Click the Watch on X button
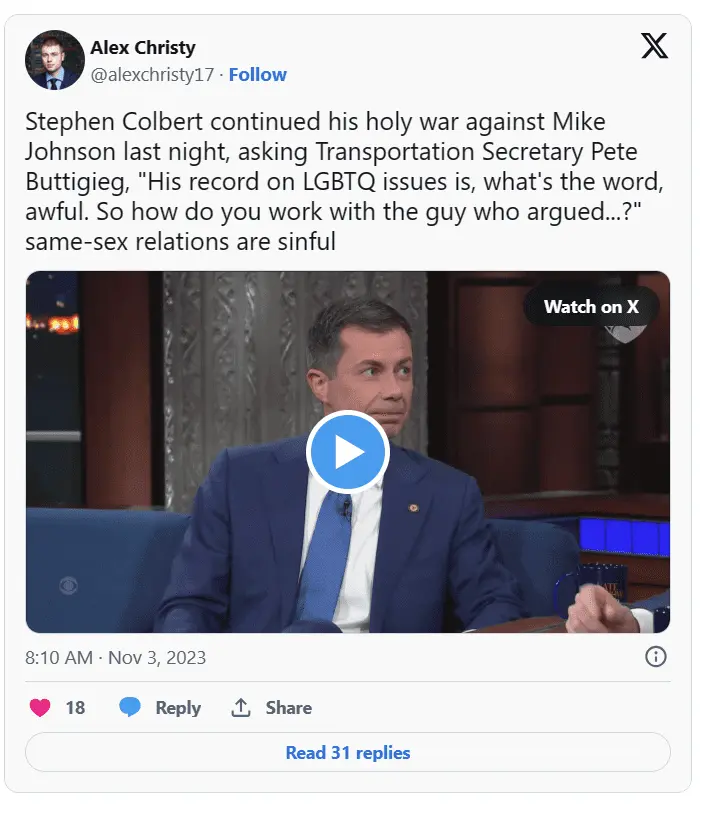Image resolution: width=712 pixels, height=817 pixels. [x=591, y=306]
